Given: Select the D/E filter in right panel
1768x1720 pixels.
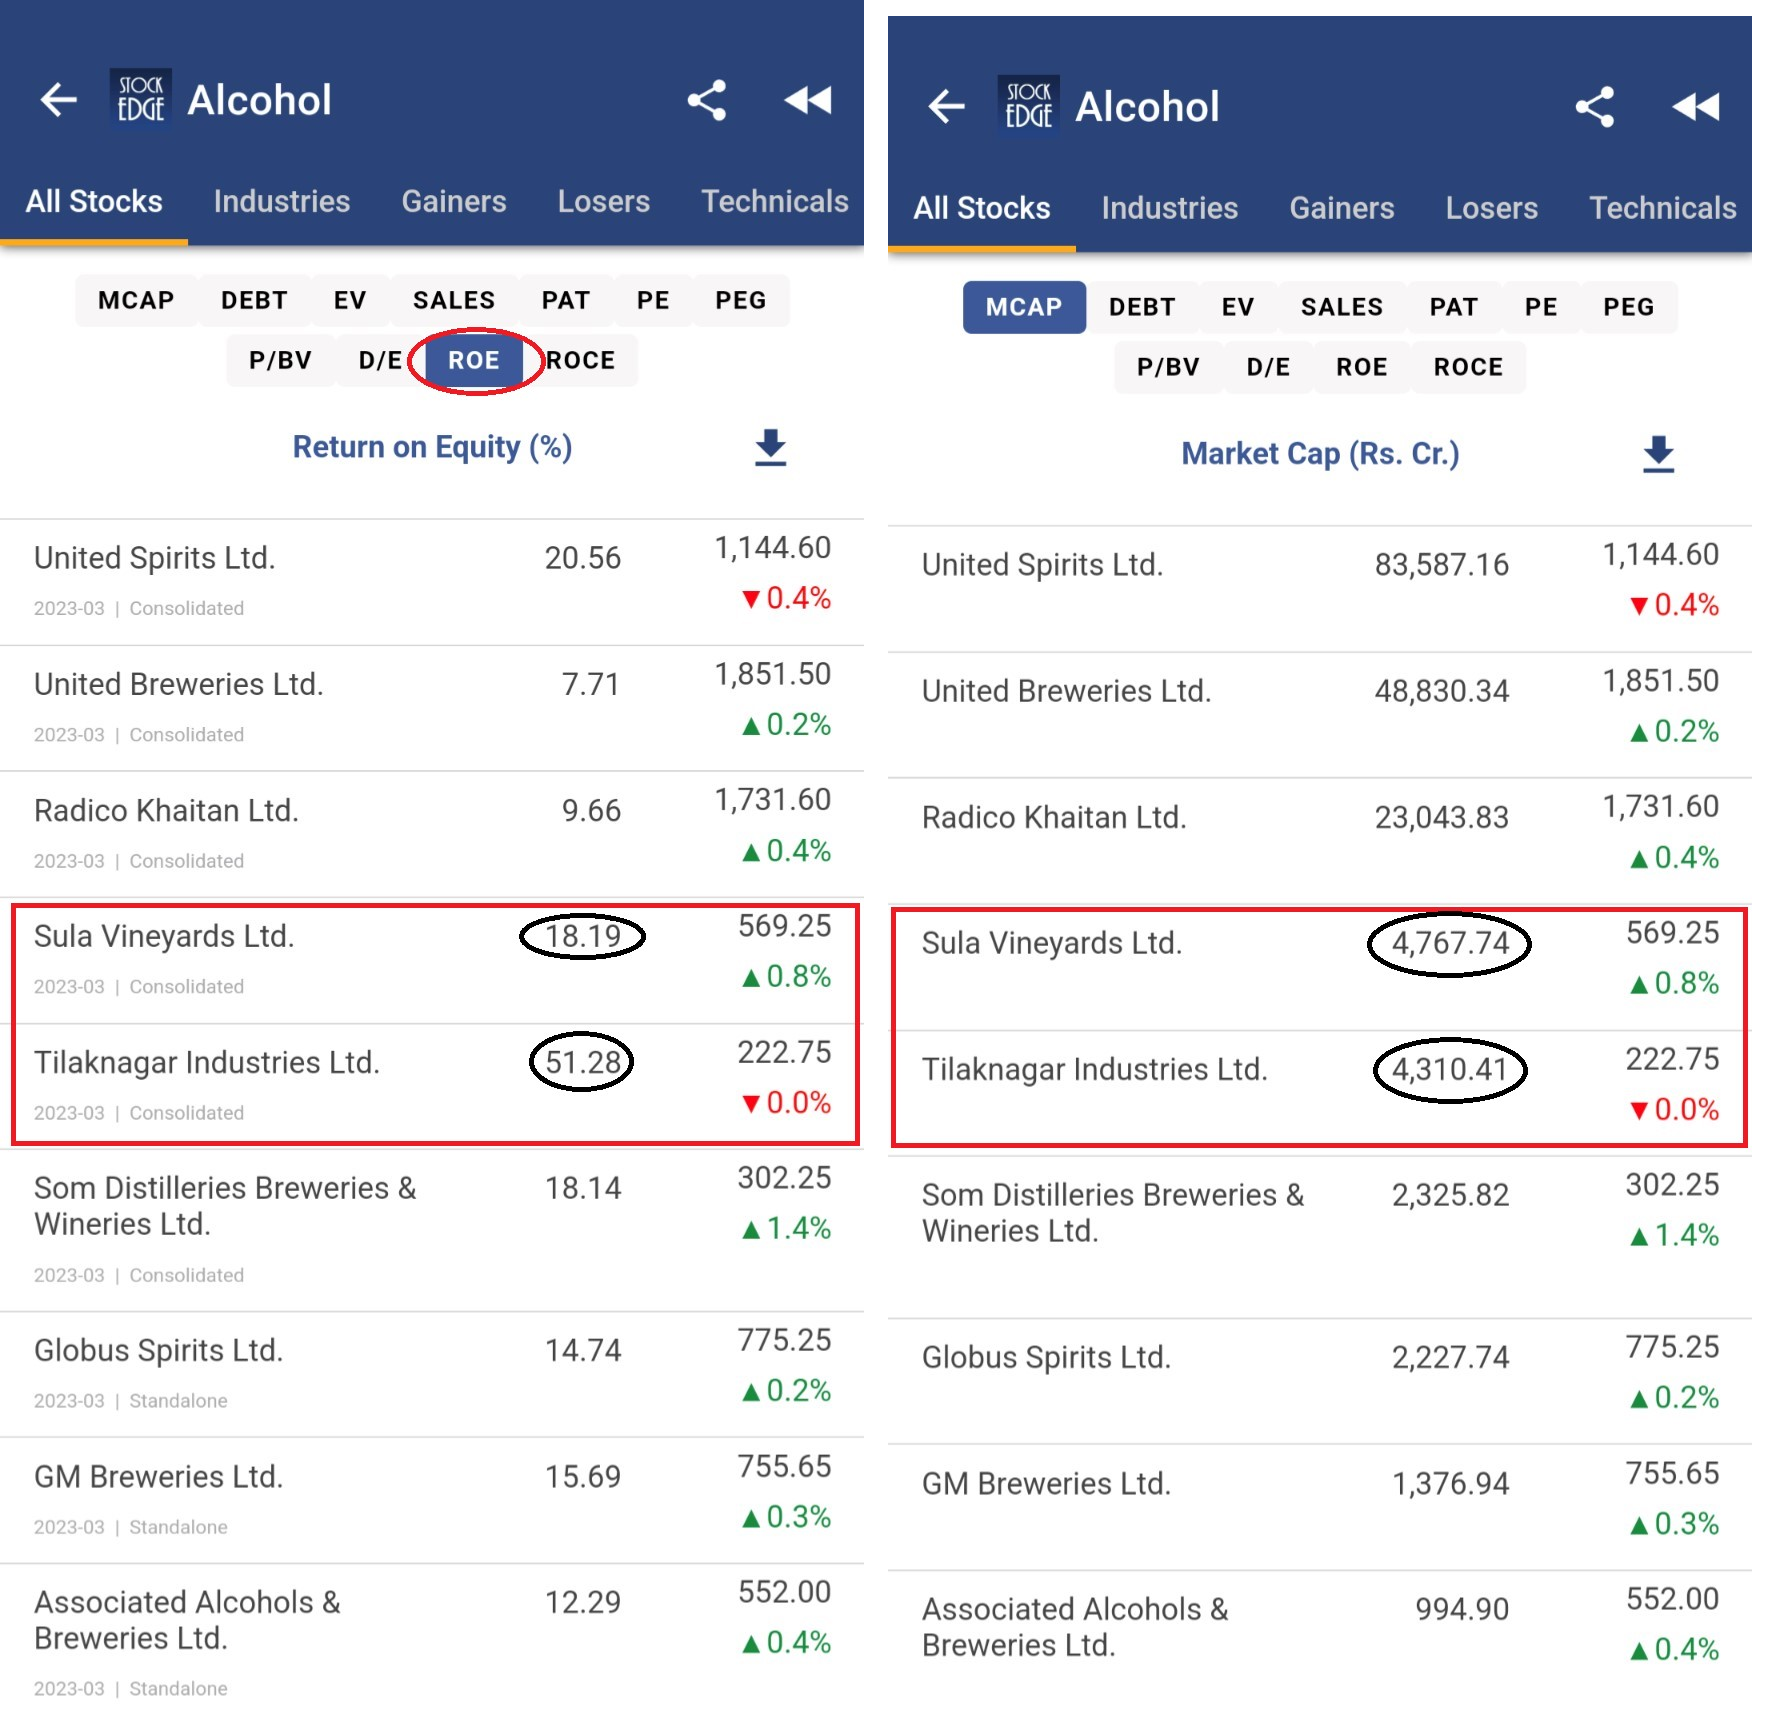Looking at the screenshot, I should 1268,367.
